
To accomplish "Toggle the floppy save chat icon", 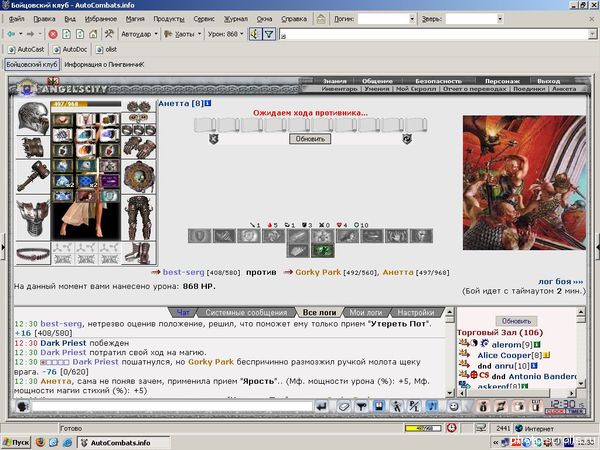I will pyautogui.click(x=379, y=406).
